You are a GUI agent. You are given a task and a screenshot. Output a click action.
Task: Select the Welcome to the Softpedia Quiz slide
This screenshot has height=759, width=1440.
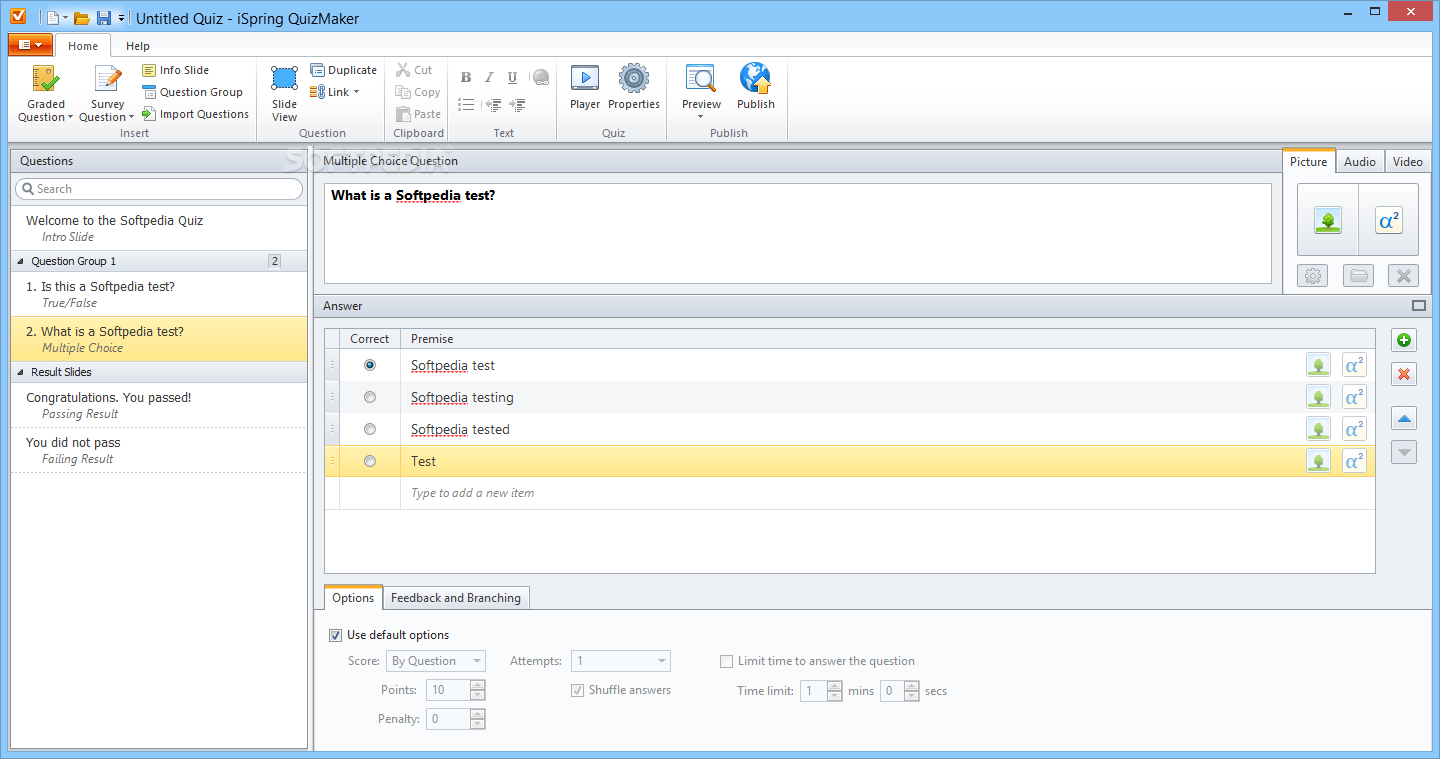tap(159, 228)
